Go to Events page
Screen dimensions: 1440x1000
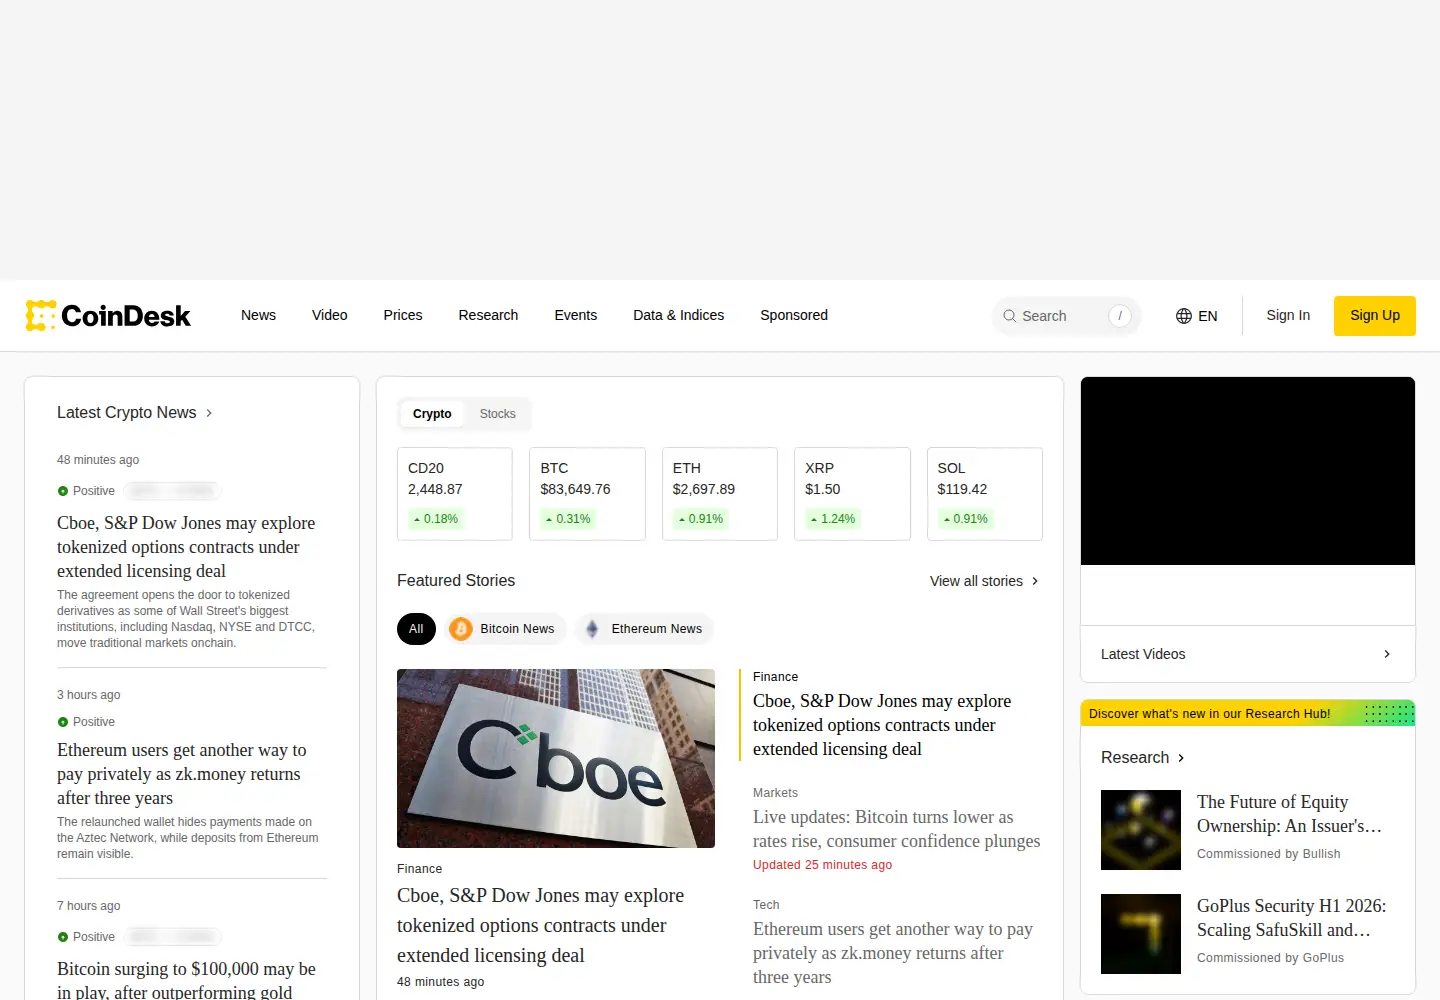pyautogui.click(x=576, y=315)
